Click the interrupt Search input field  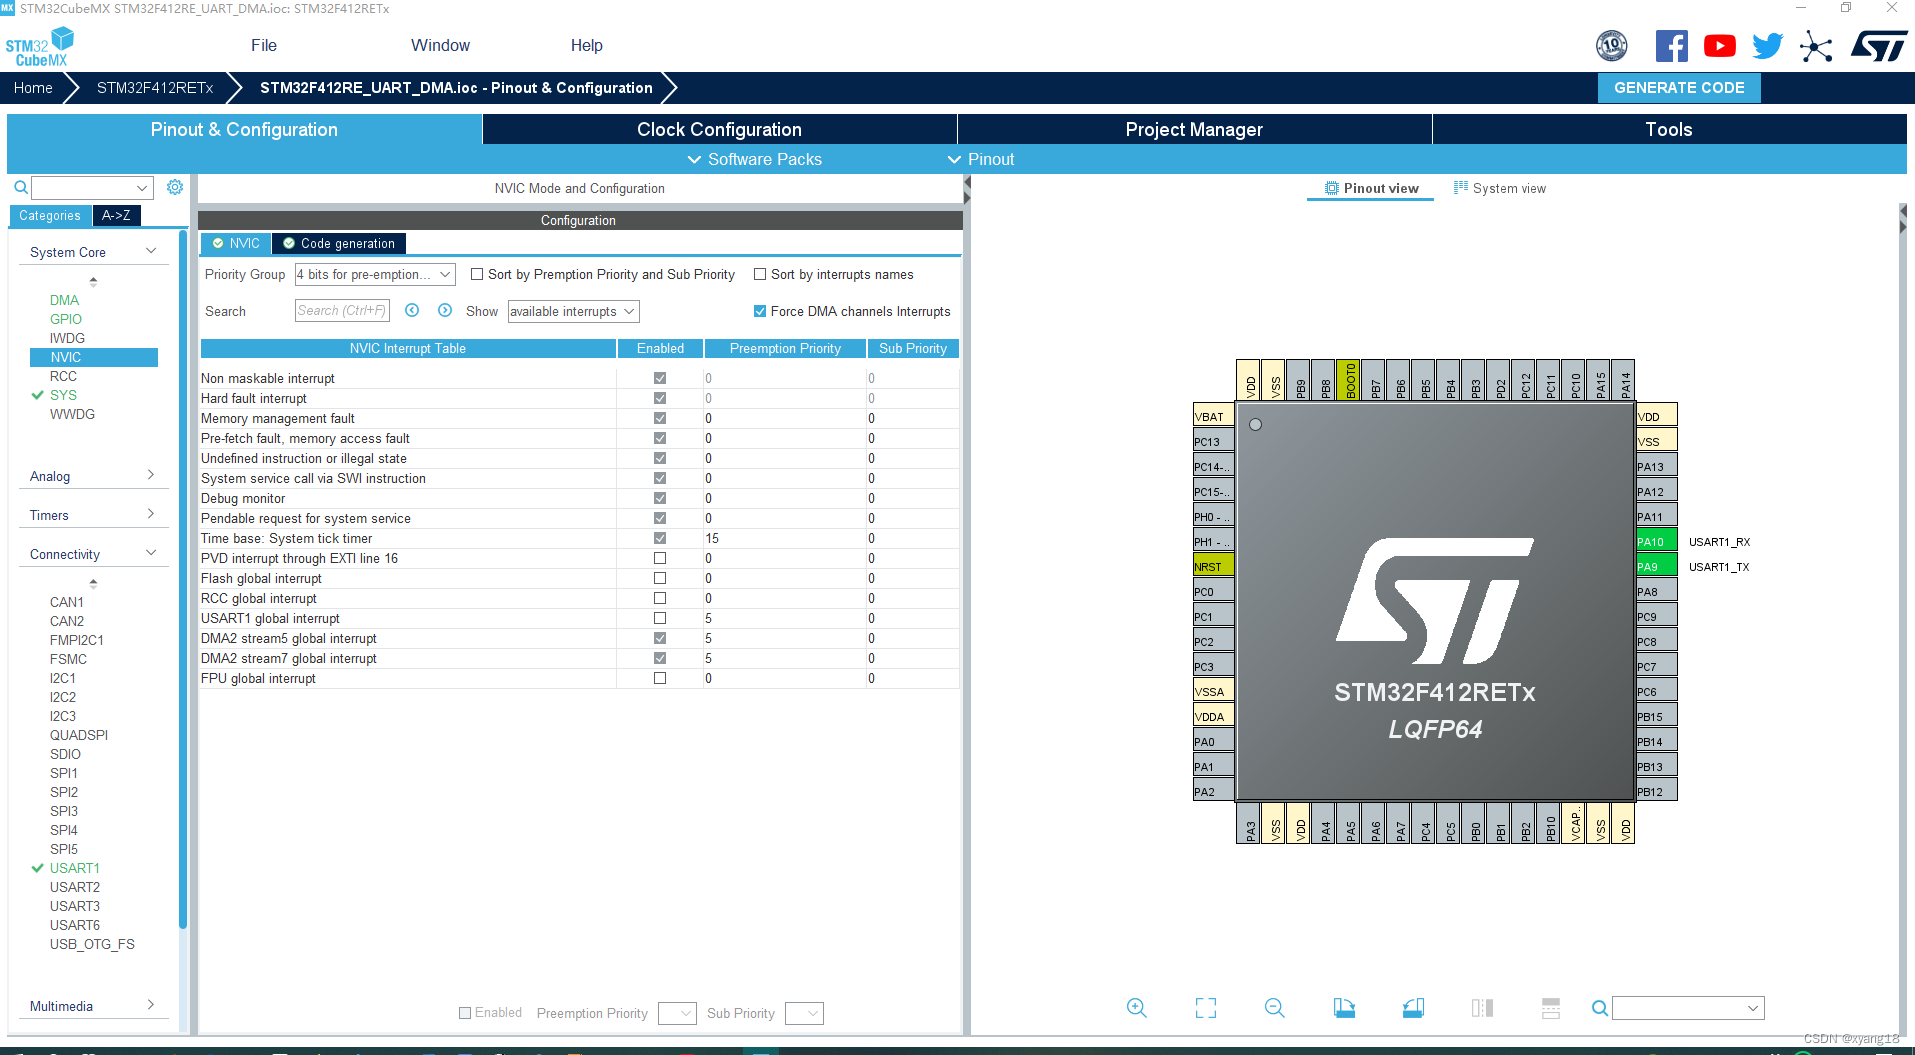coord(342,311)
